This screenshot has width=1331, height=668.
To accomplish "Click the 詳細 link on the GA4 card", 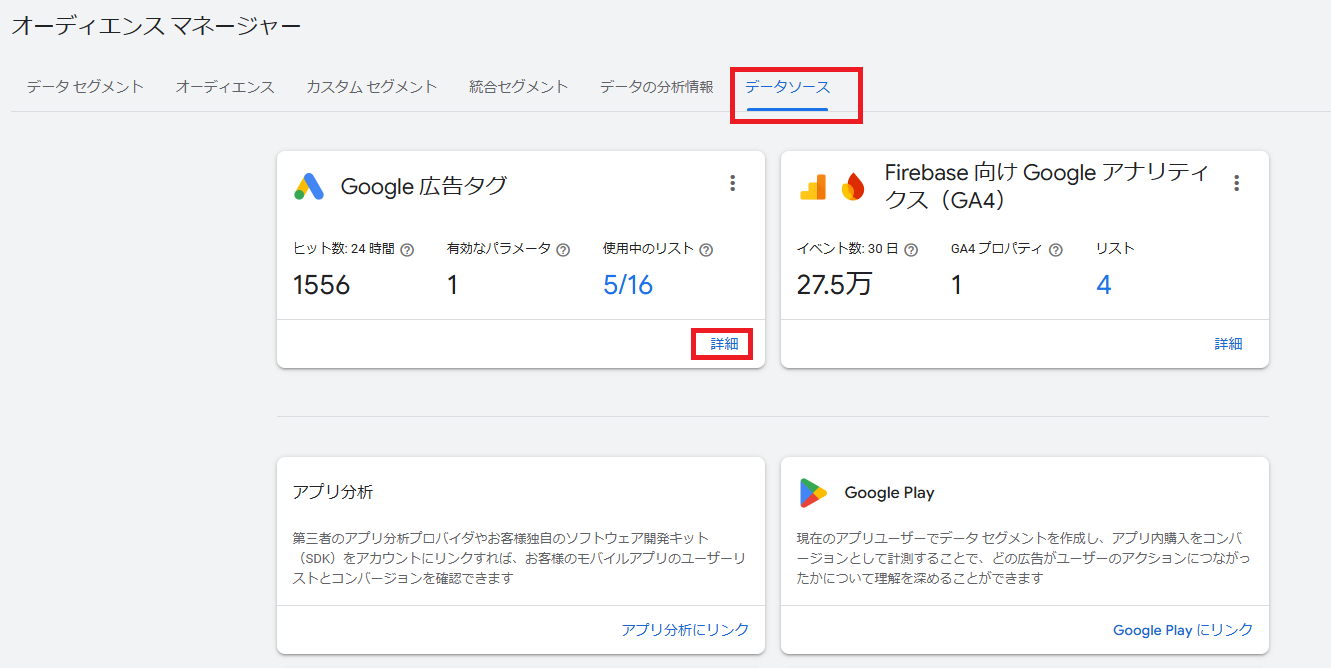I will coord(1229,343).
